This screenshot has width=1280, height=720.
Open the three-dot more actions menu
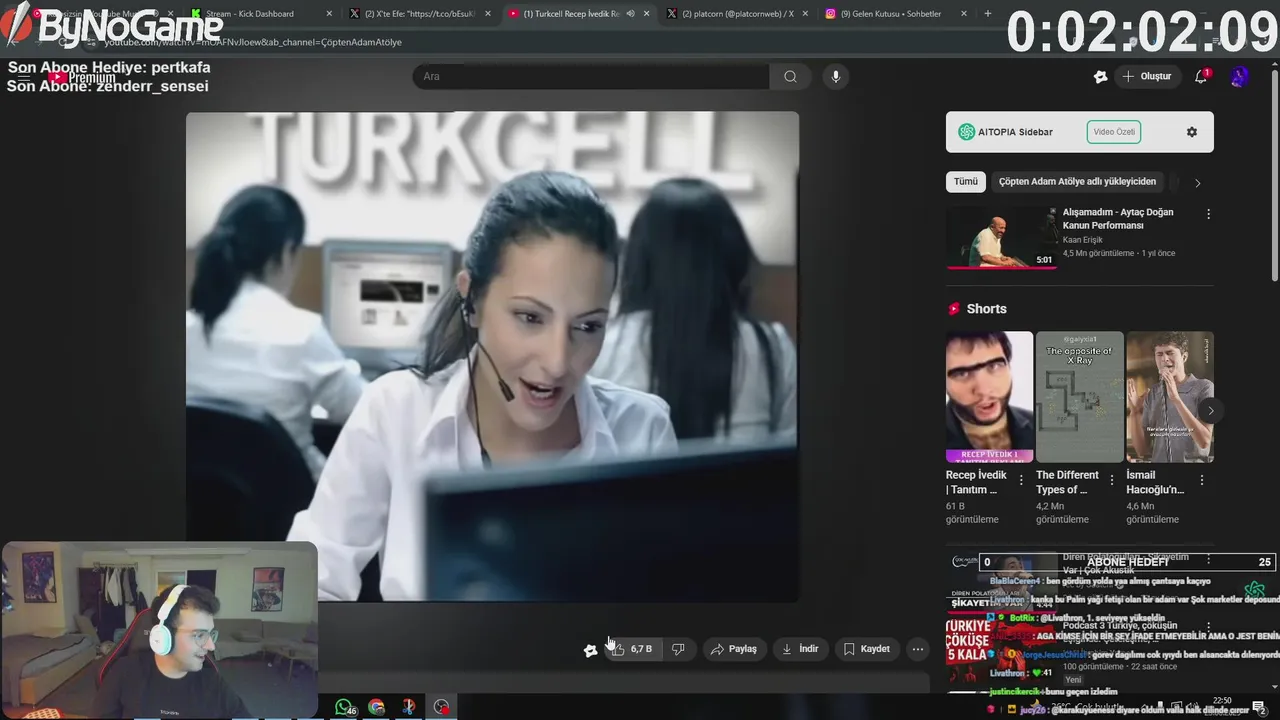pos(918,649)
